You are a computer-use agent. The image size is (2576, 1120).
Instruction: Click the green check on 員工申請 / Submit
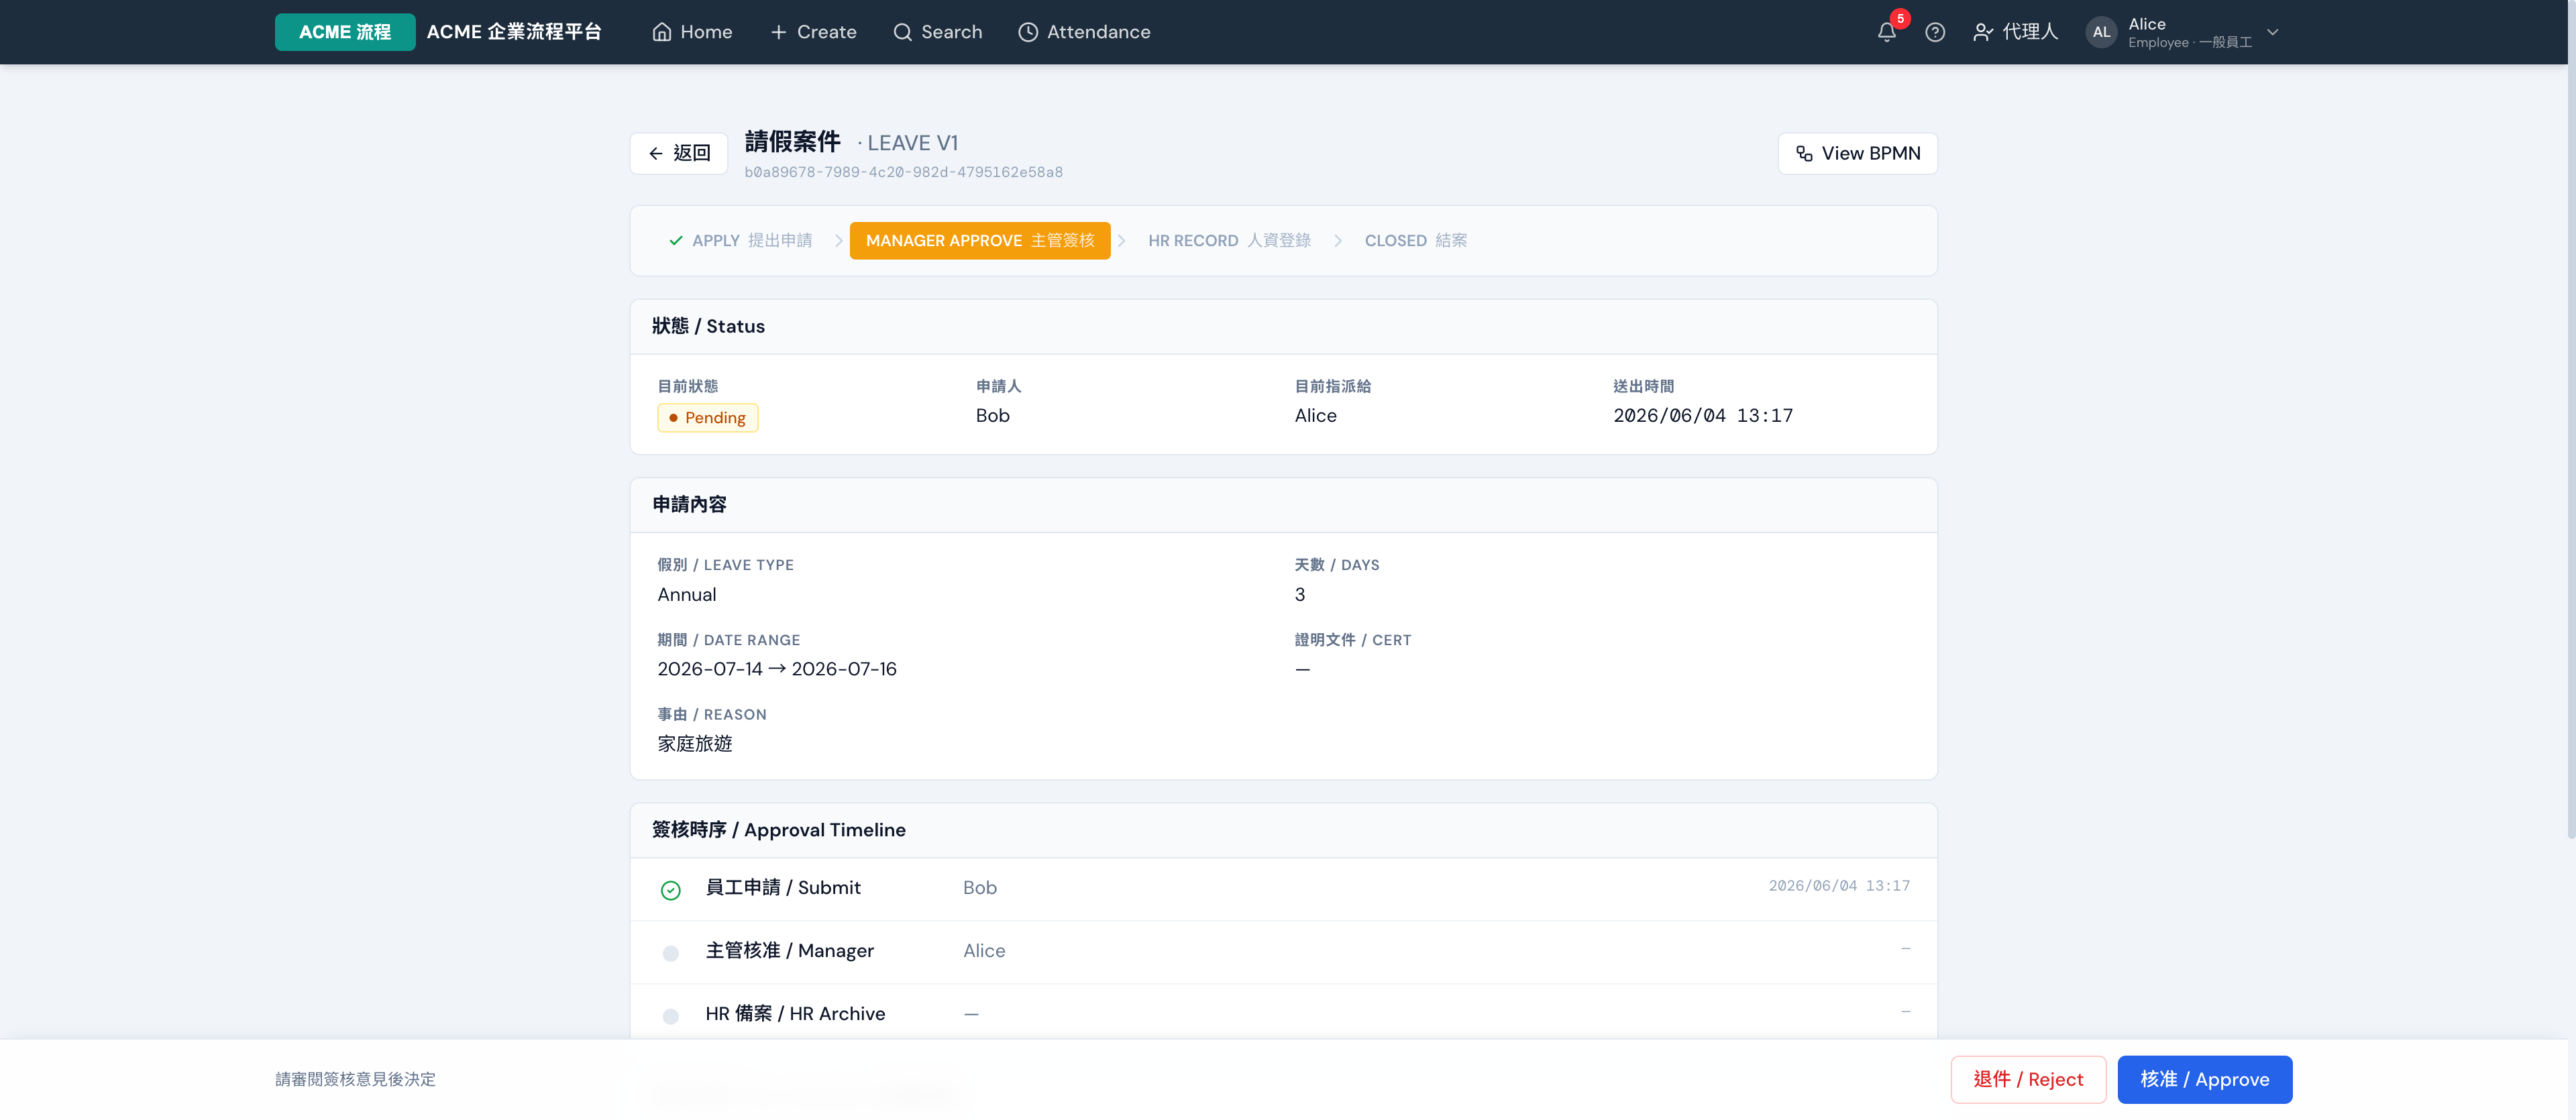pos(670,890)
